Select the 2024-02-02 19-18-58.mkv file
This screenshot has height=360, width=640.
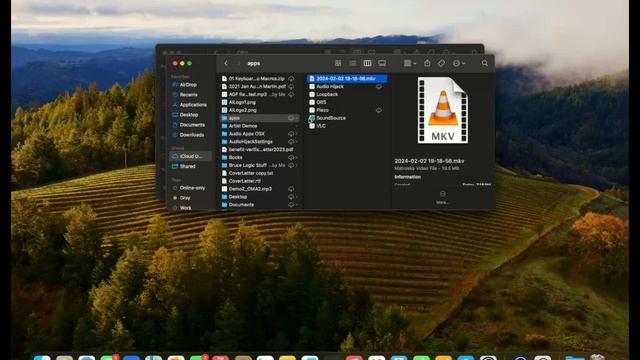coord(347,78)
